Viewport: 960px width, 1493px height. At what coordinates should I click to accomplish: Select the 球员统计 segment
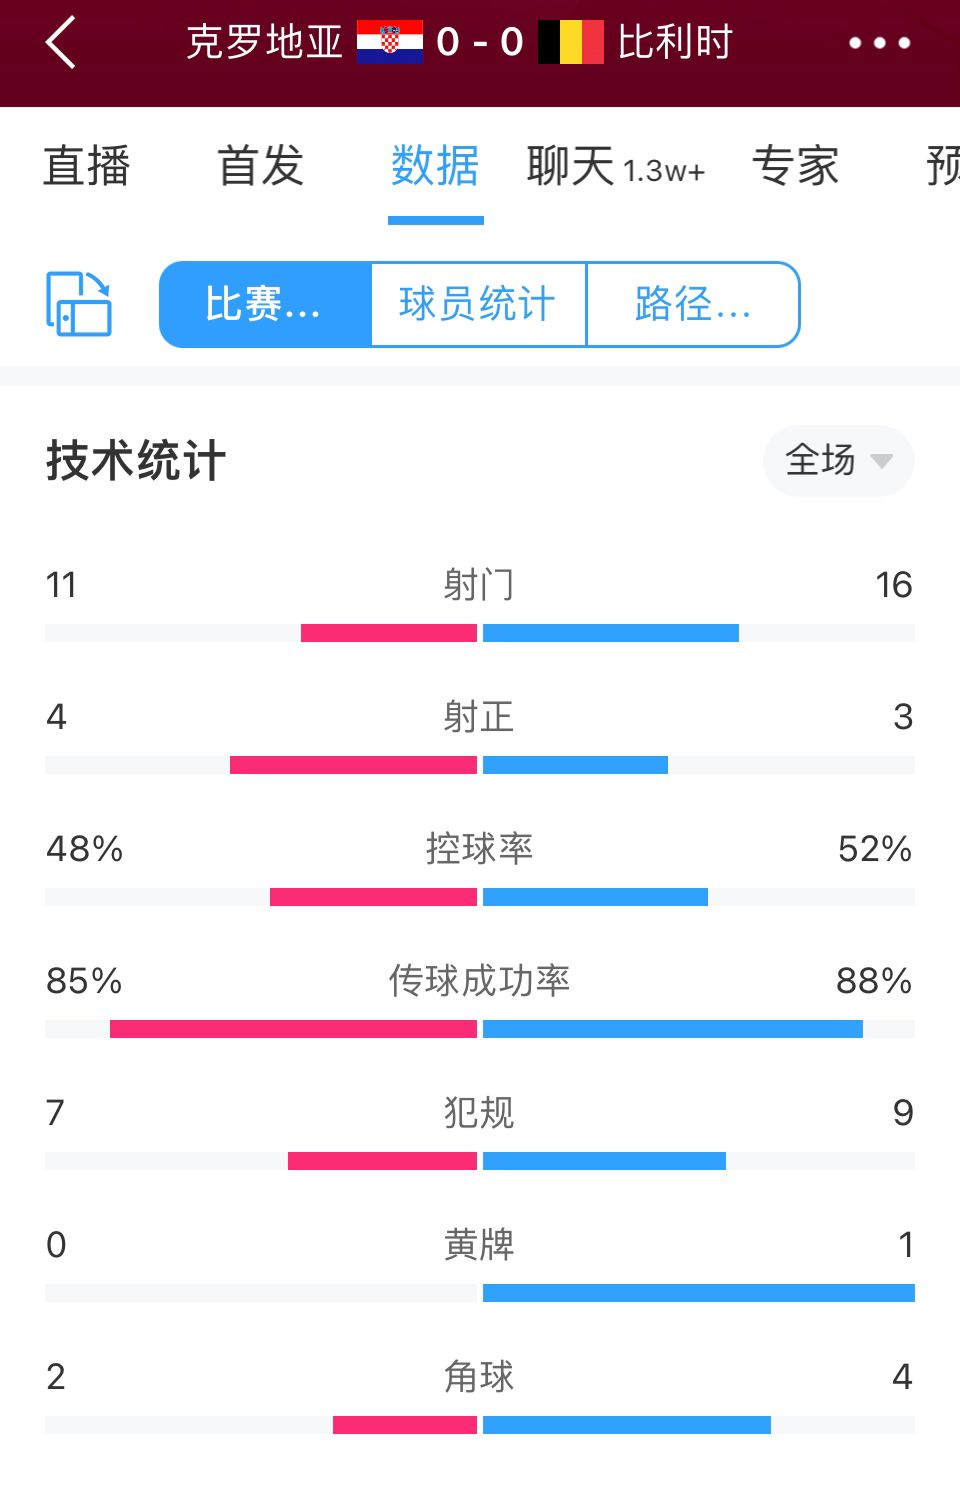[478, 304]
